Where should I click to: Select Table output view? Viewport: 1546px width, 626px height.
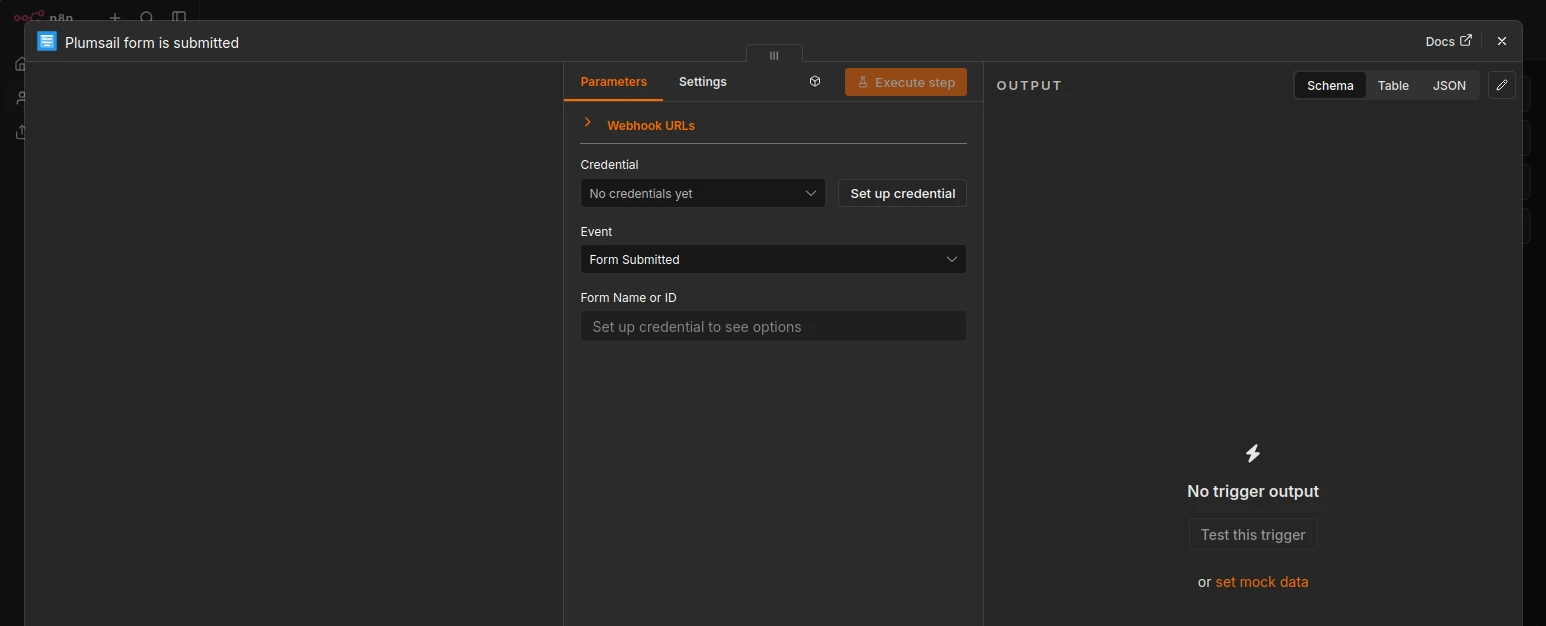(1393, 85)
